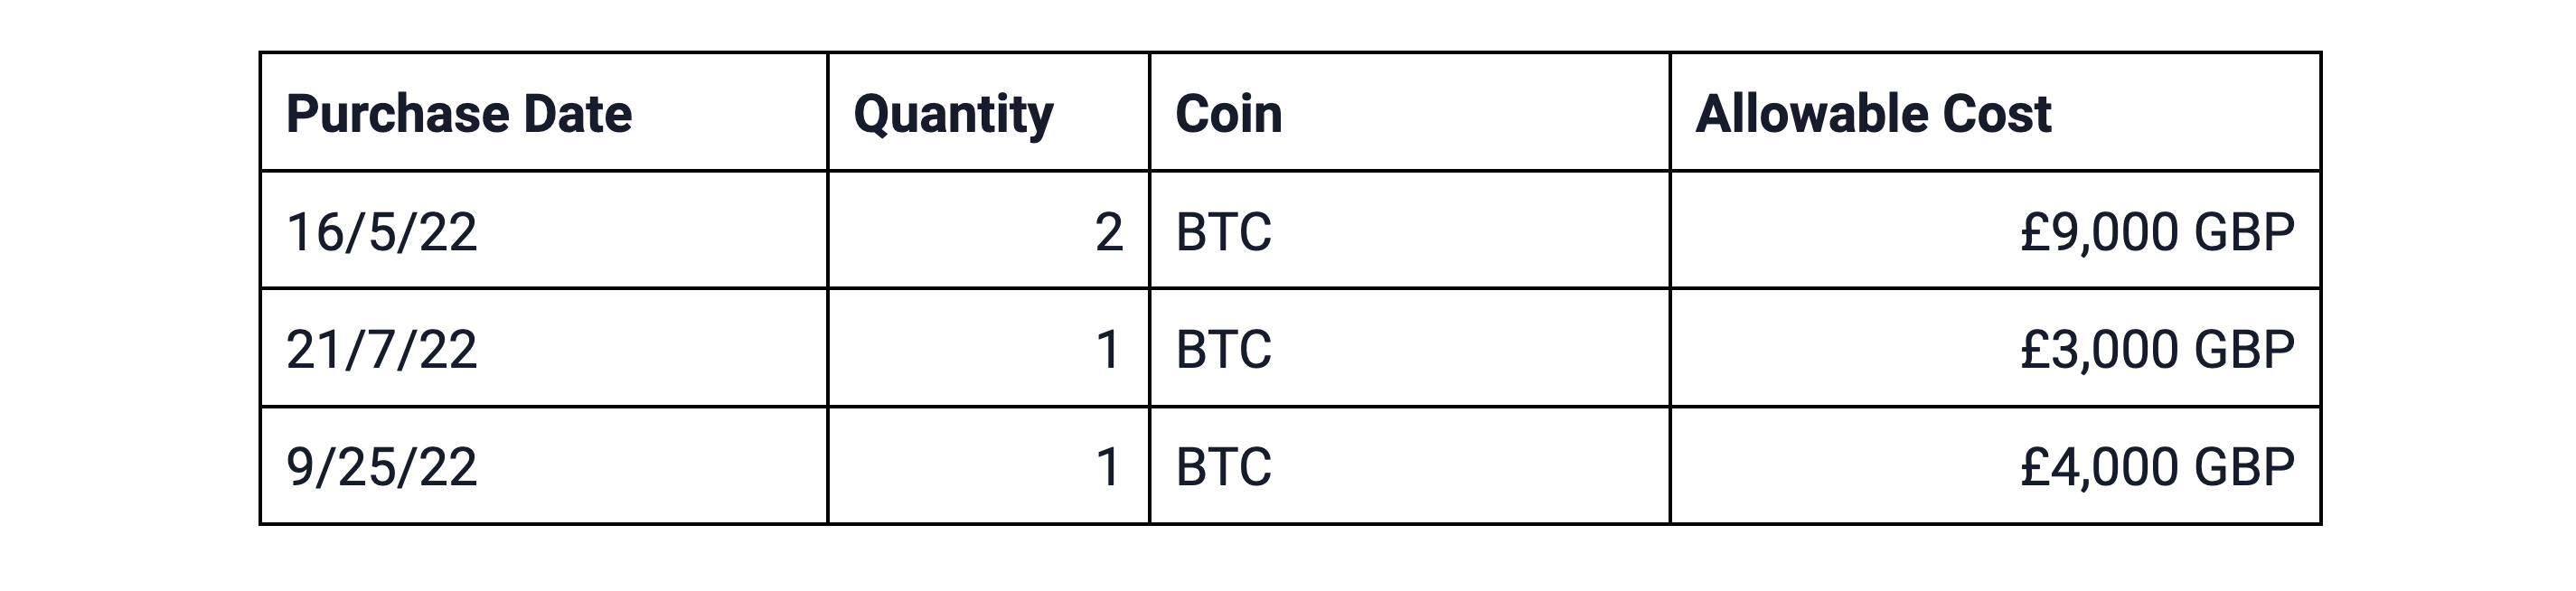Click BTC in the 16/5/22 row
This screenshot has width=2576, height=591.
(1223, 232)
